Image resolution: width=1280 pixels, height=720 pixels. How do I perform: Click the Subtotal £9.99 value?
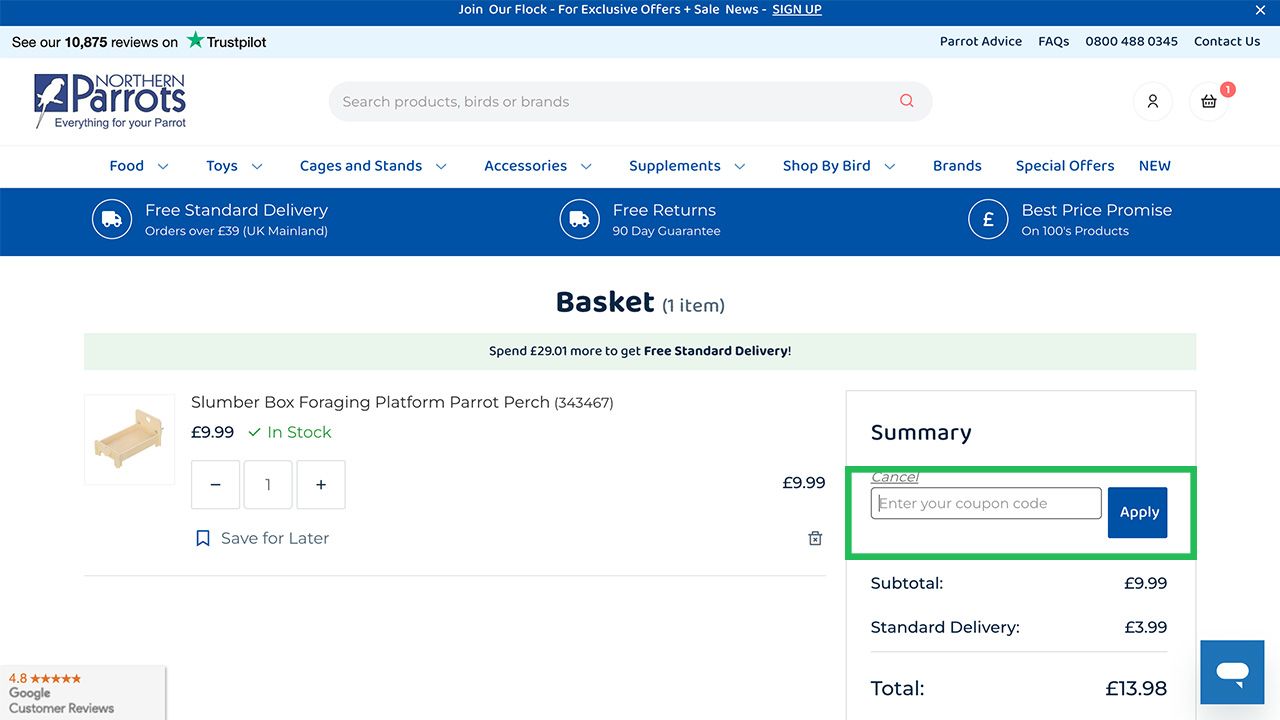point(1146,583)
